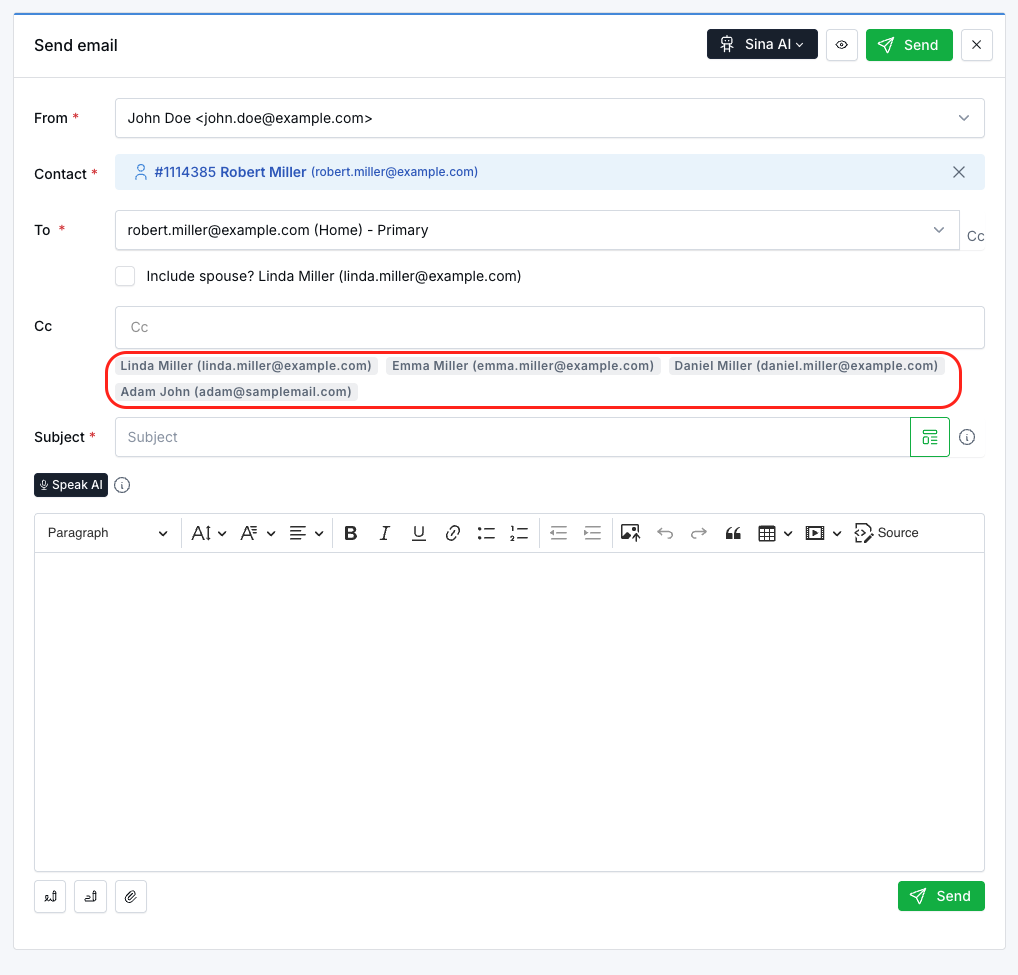Attach a file with paperclip
Screen dimensions: 1018x975
[130, 896]
